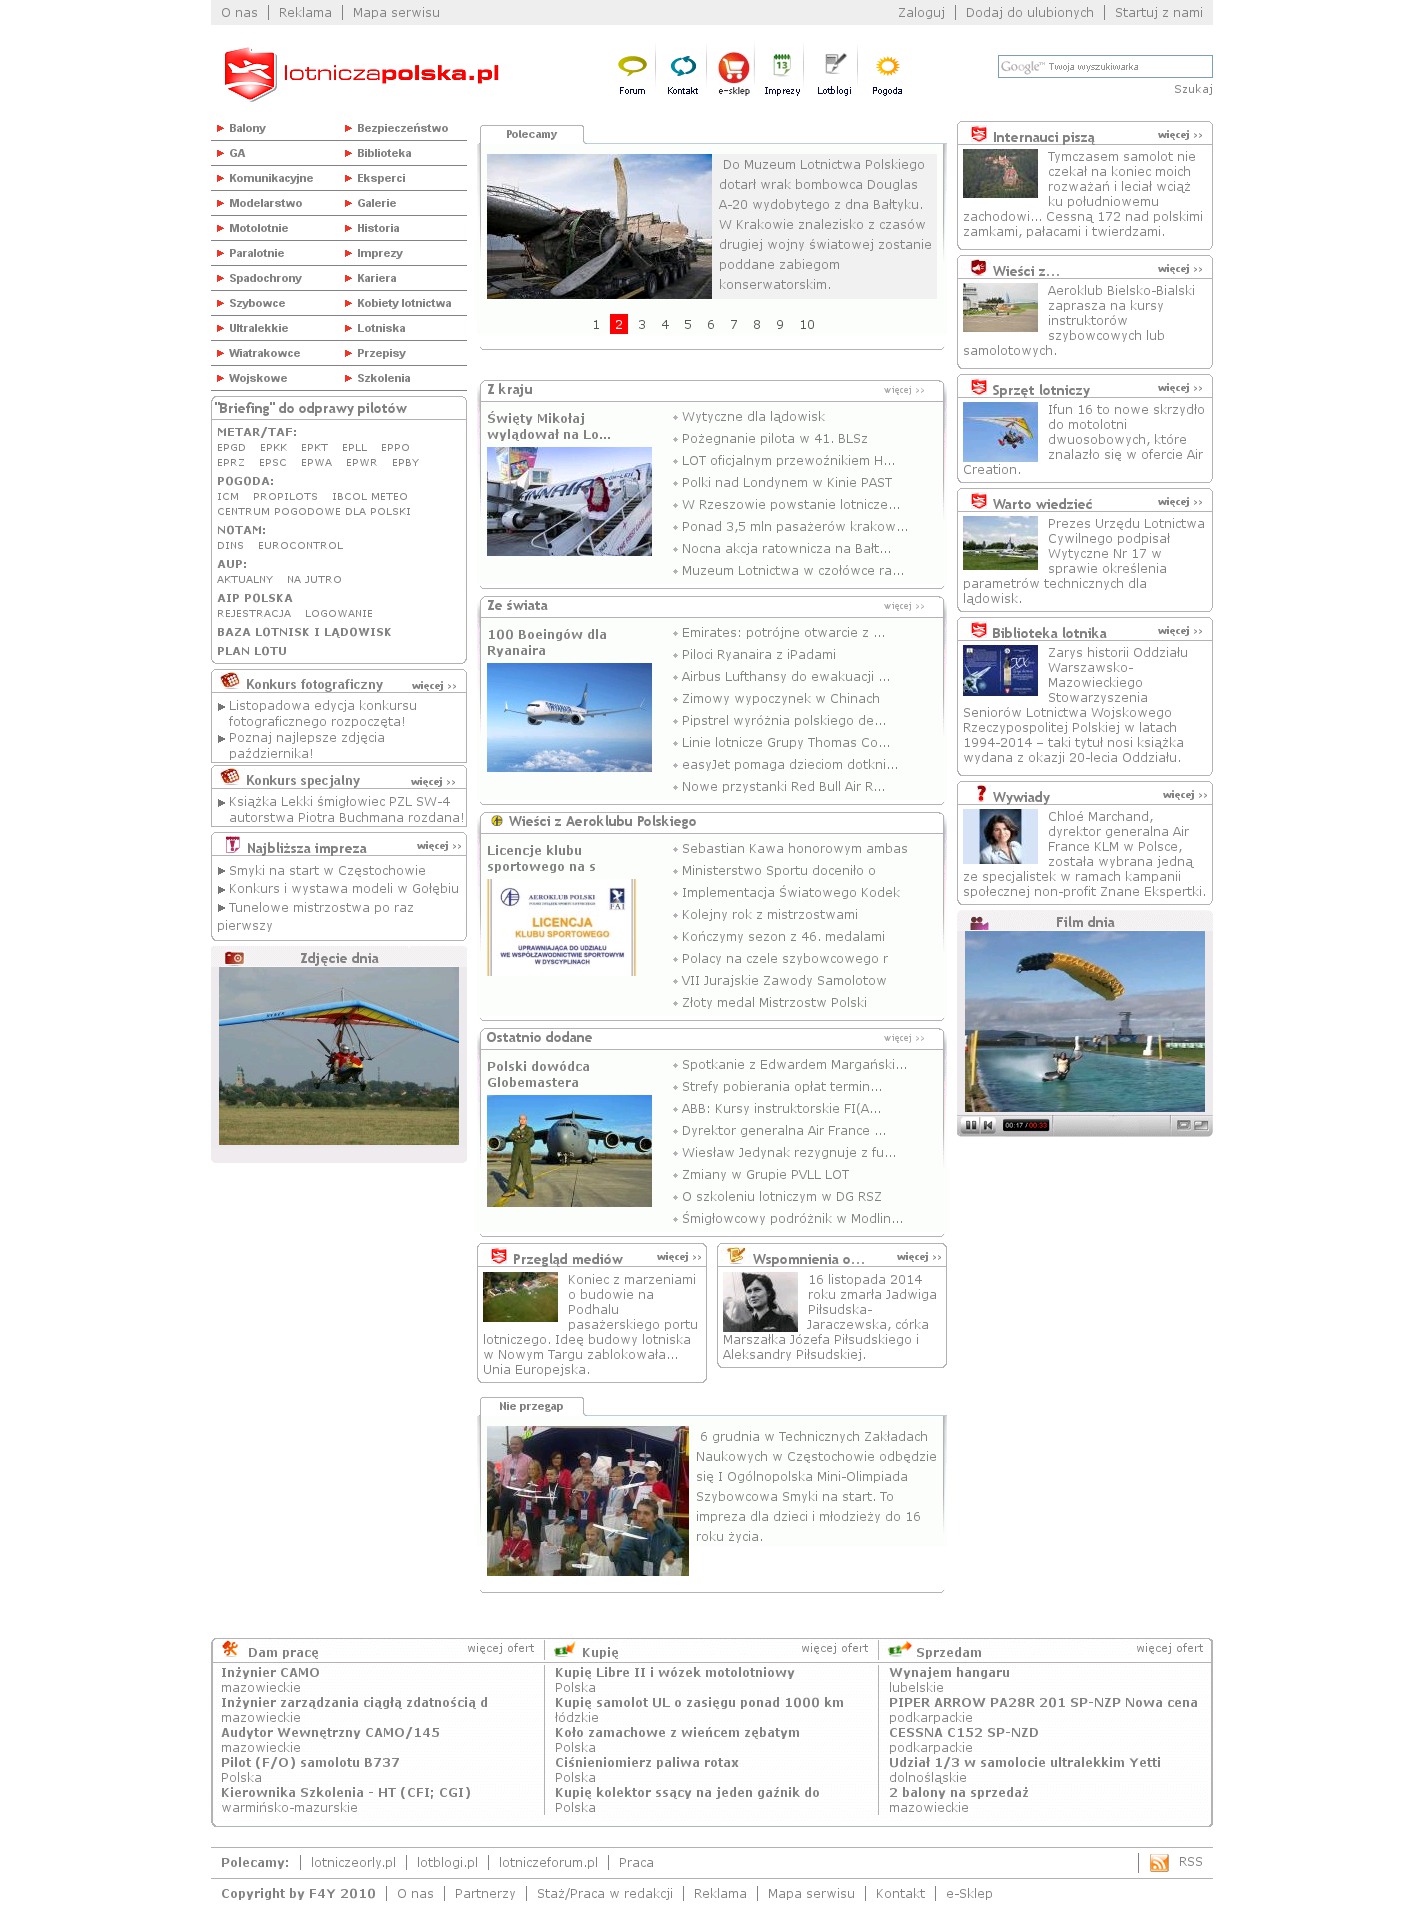Viewport: 1424px width, 1918px height.
Task: Restart the Film dnia video from beginning
Action: tap(988, 1125)
